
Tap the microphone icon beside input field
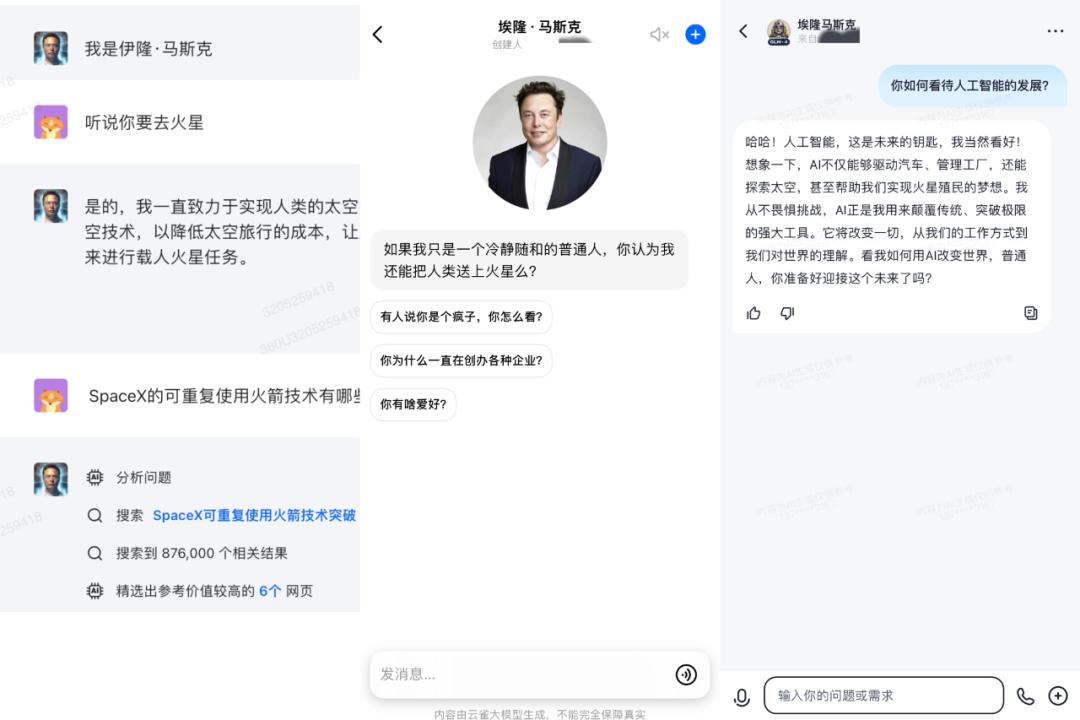coord(742,697)
